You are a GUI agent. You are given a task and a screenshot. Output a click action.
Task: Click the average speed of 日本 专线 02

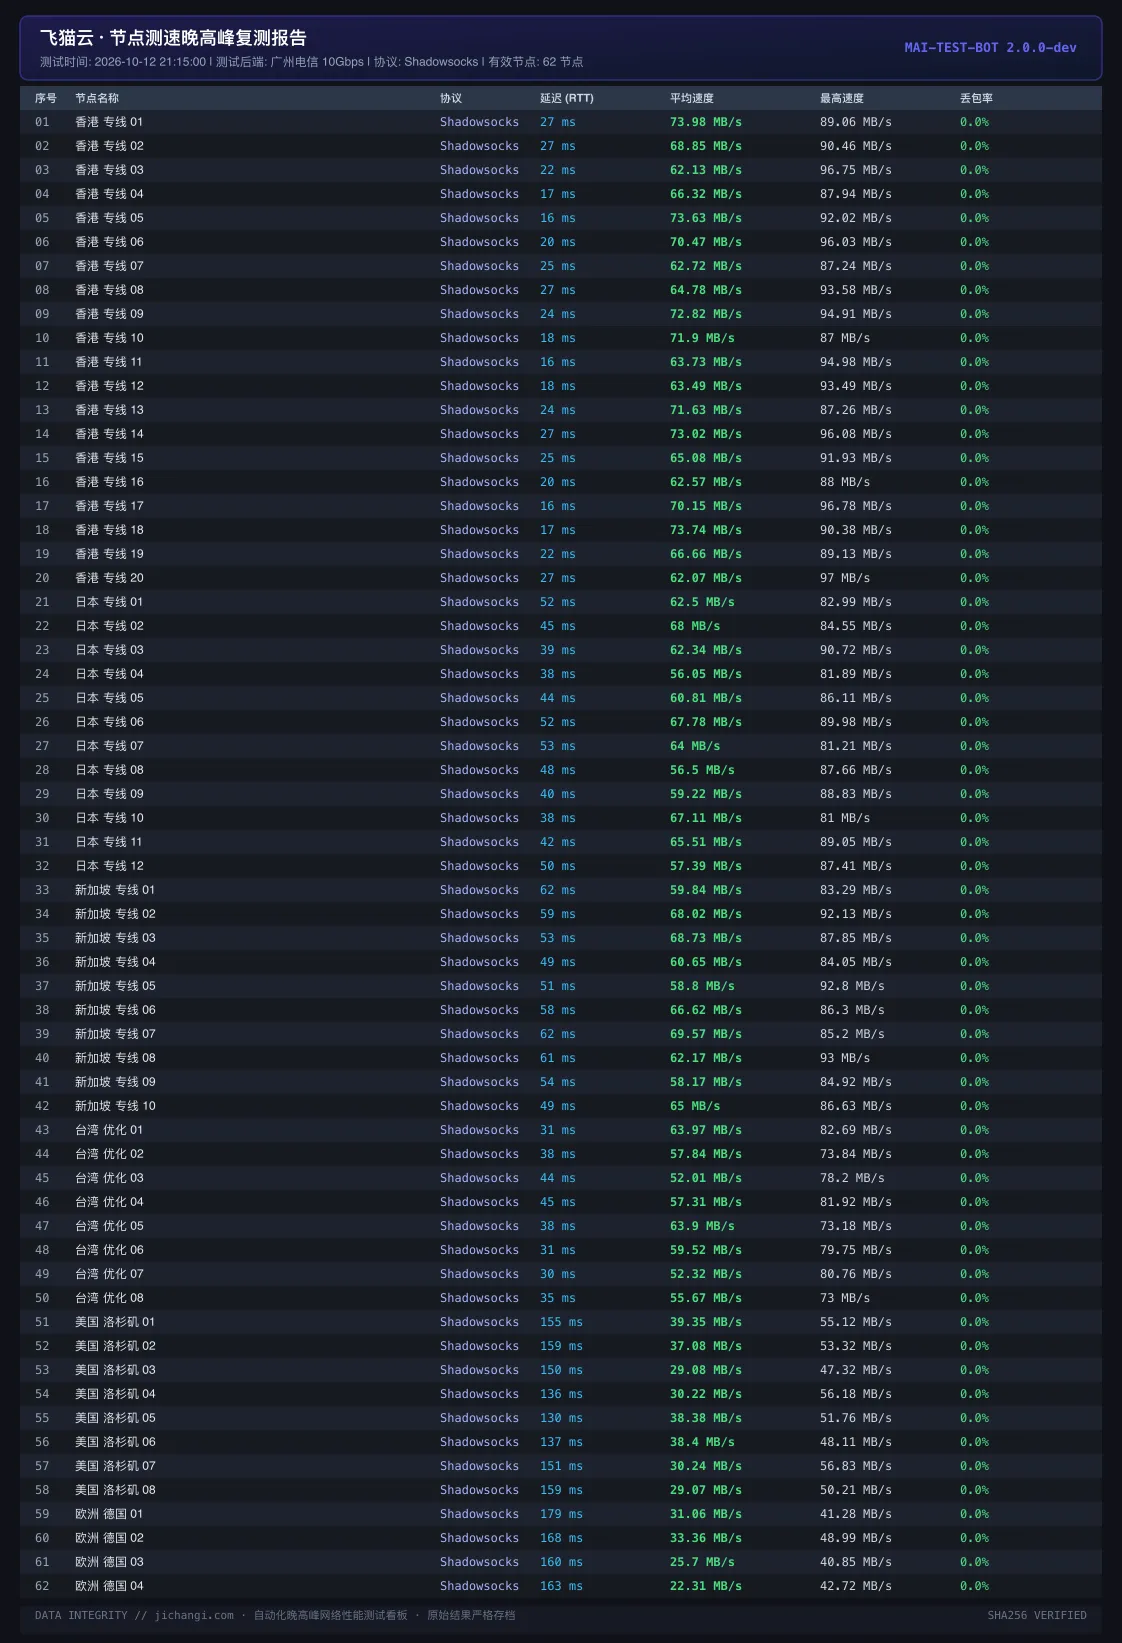(695, 626)
